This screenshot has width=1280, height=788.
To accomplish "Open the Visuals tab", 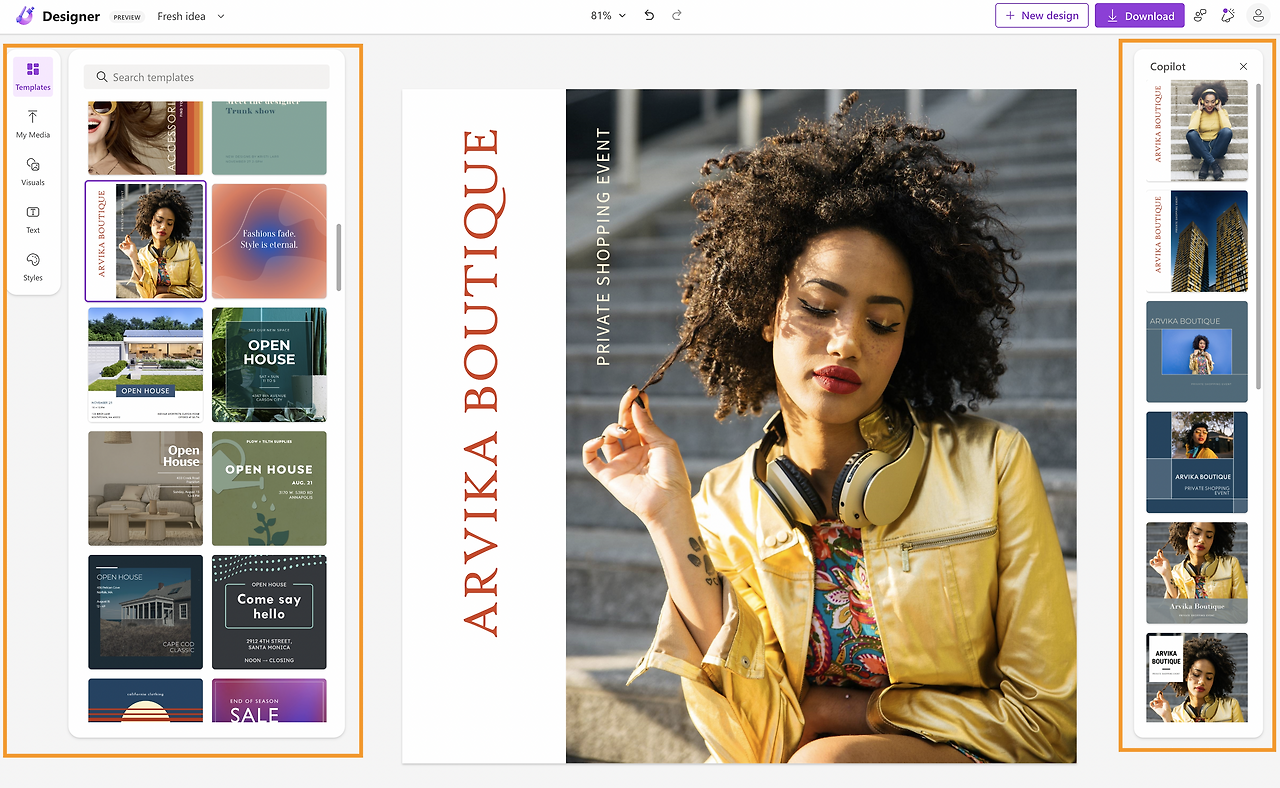I will 33,172.
